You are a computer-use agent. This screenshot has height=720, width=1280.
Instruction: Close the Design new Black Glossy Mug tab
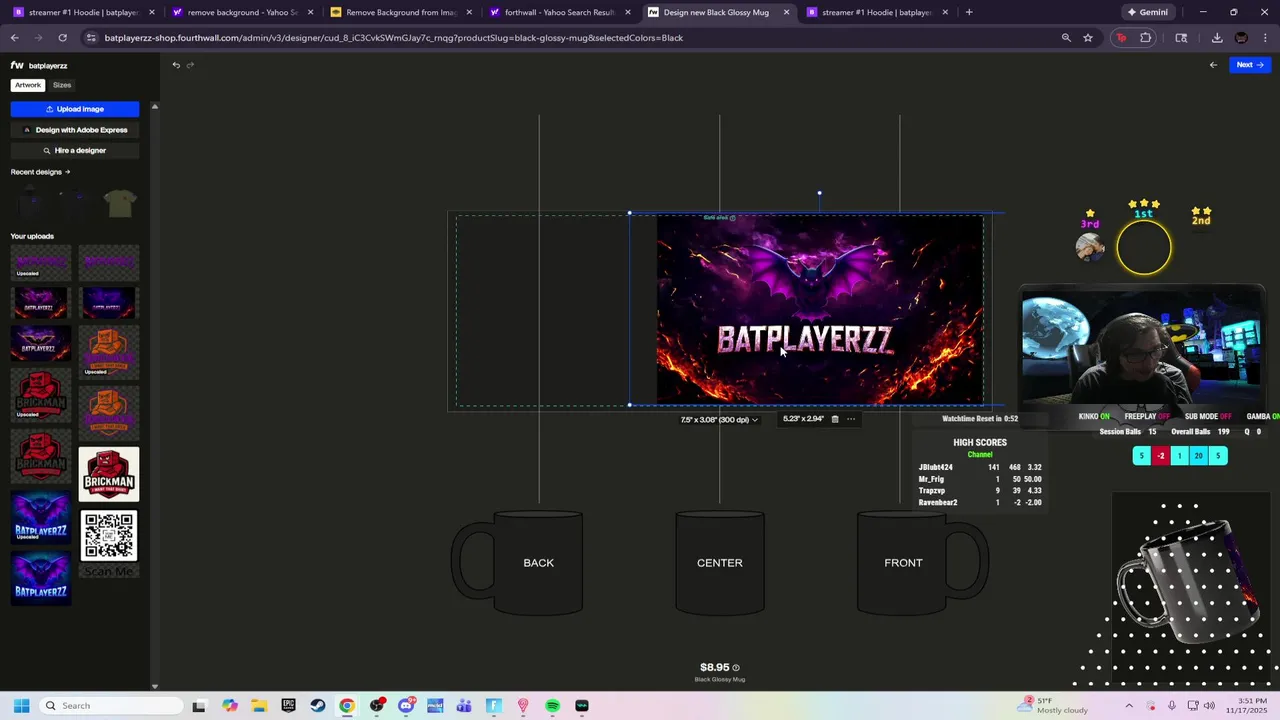(x=786, y=12)
